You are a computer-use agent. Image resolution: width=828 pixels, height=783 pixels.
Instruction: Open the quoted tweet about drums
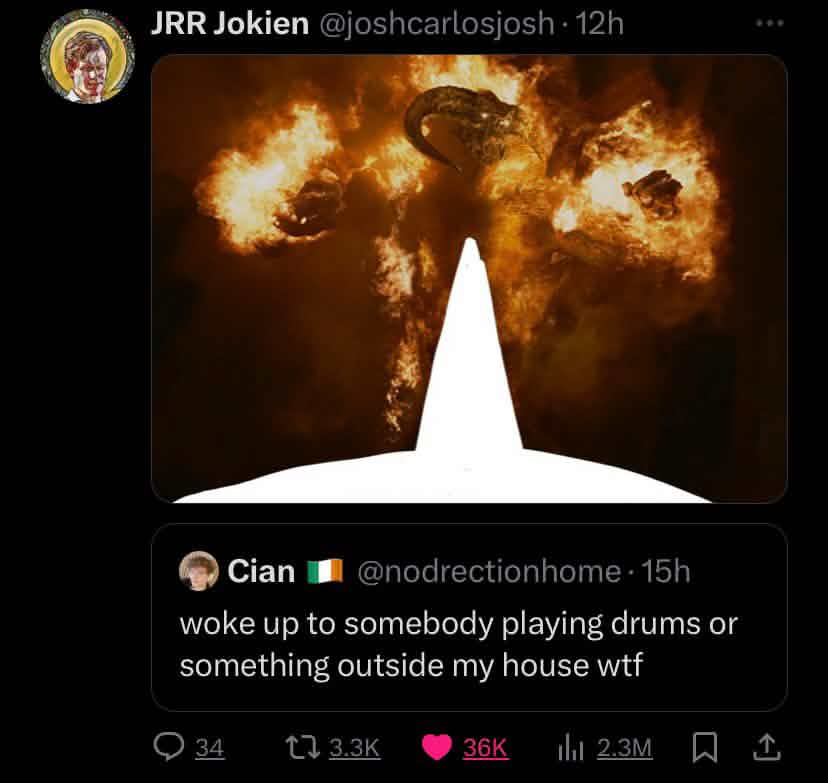[x=469, y=643]
